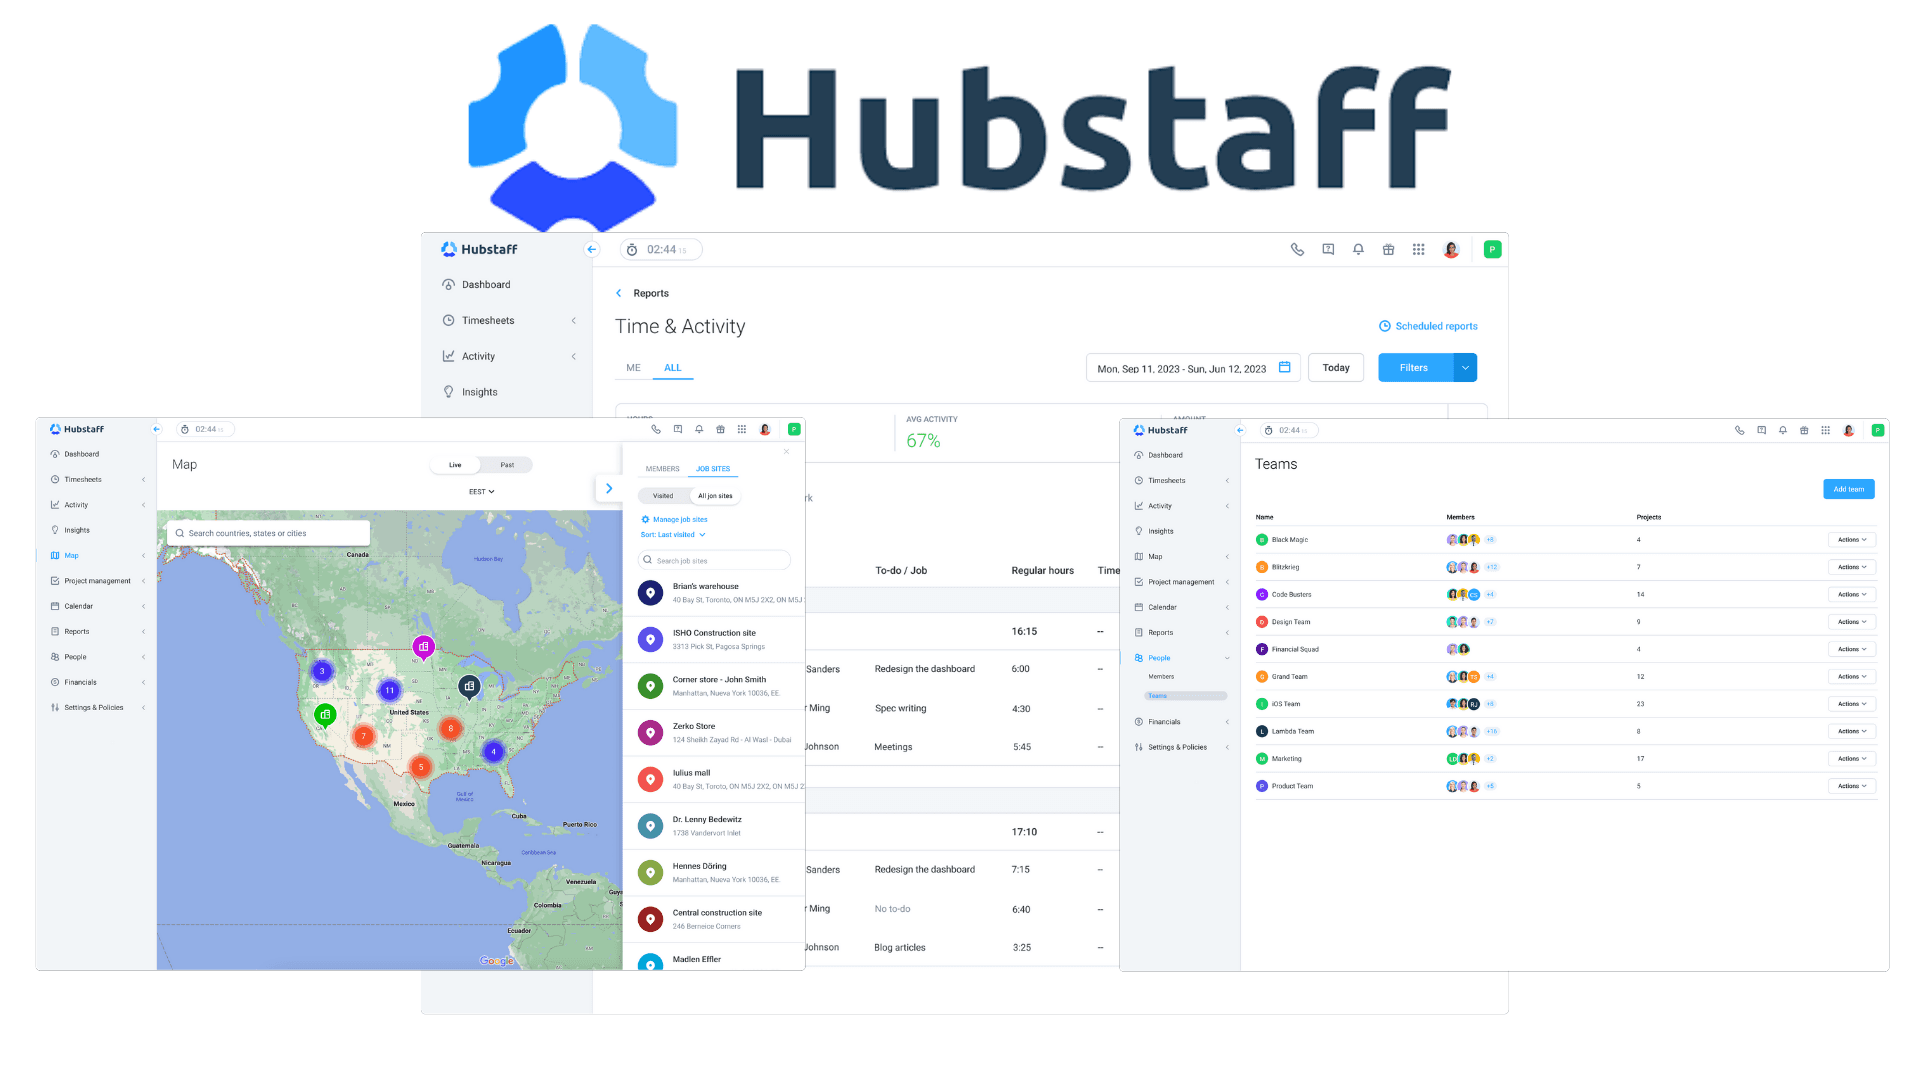1920x1080 pixels.
Task: Open the Teams window's notifications bell
Action: 1783,430
